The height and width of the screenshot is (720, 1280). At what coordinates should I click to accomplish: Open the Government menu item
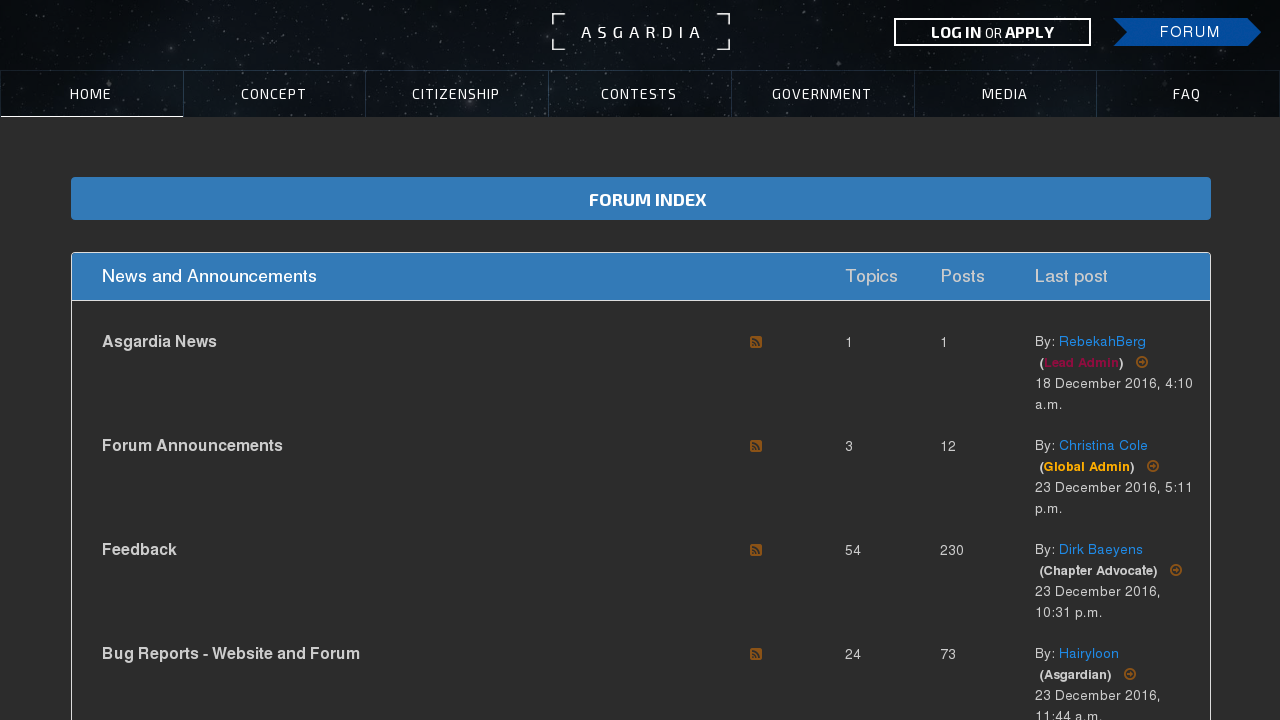click(x=822, y=94)
